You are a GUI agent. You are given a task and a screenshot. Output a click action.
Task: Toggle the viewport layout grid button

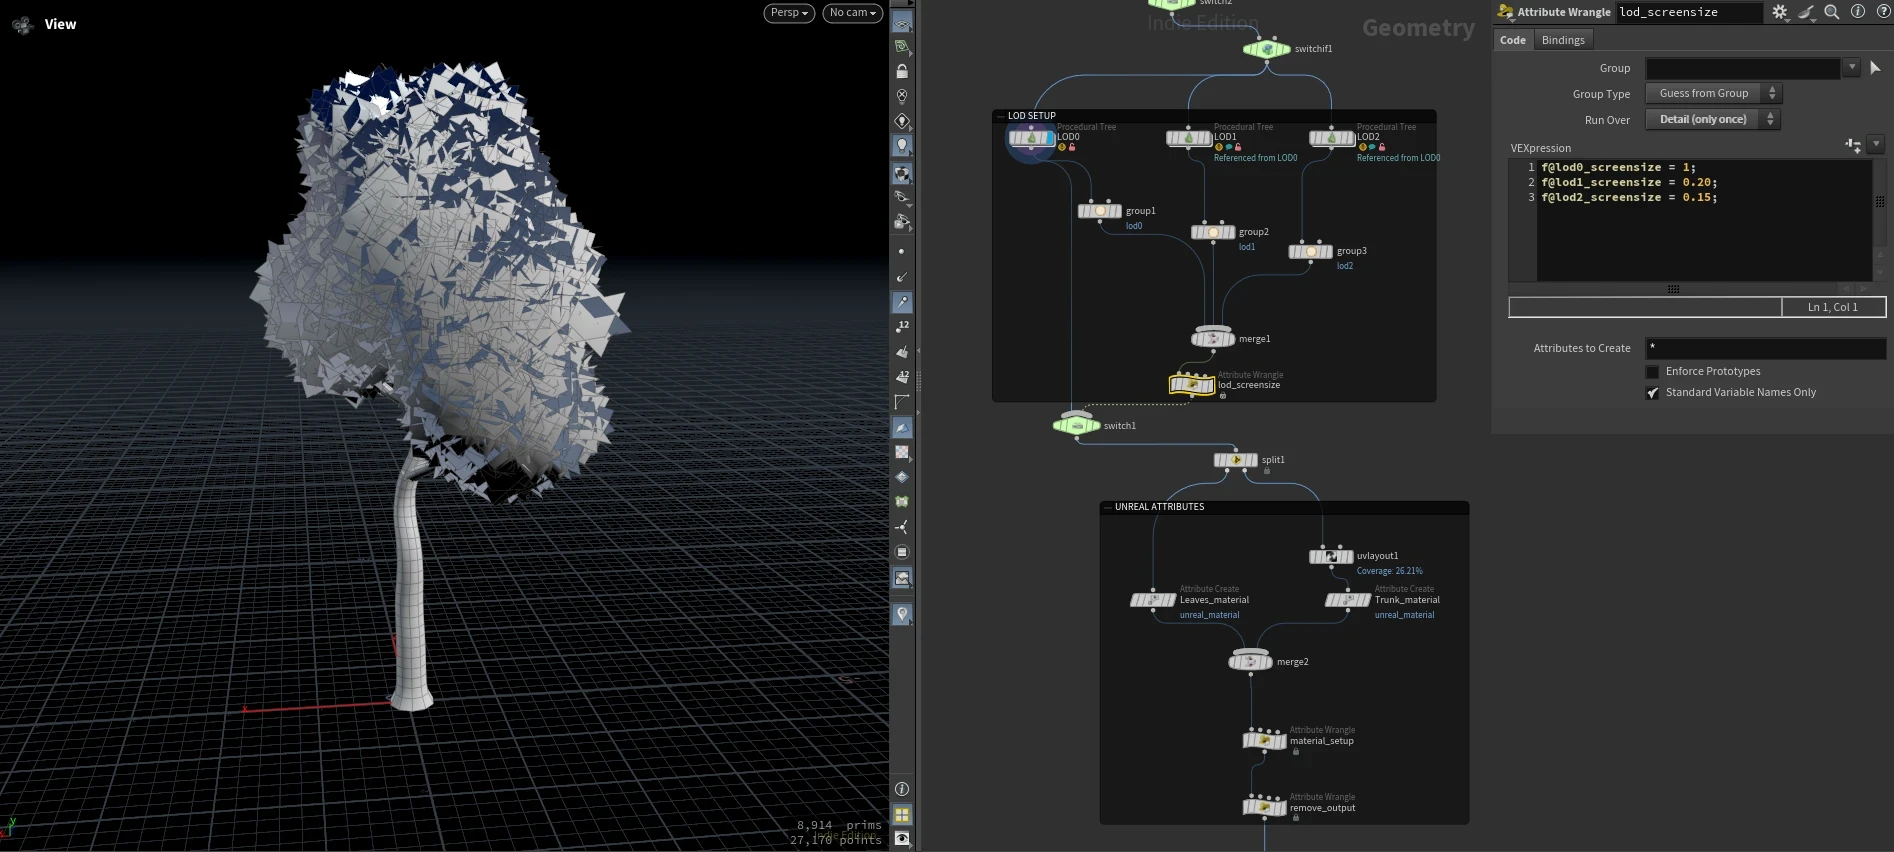(902, 815)
